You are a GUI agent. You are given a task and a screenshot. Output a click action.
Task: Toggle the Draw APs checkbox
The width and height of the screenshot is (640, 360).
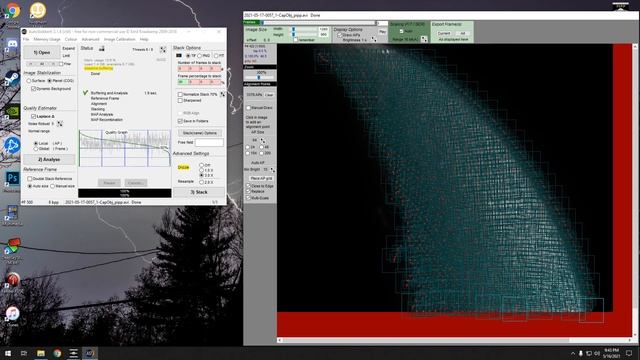pyautogui.click(x=340, y=36)
